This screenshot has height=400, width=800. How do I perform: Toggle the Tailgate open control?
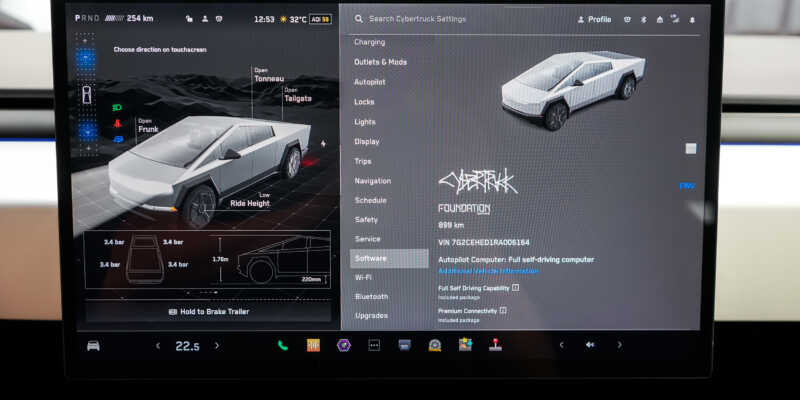click(x=297, y=95)
